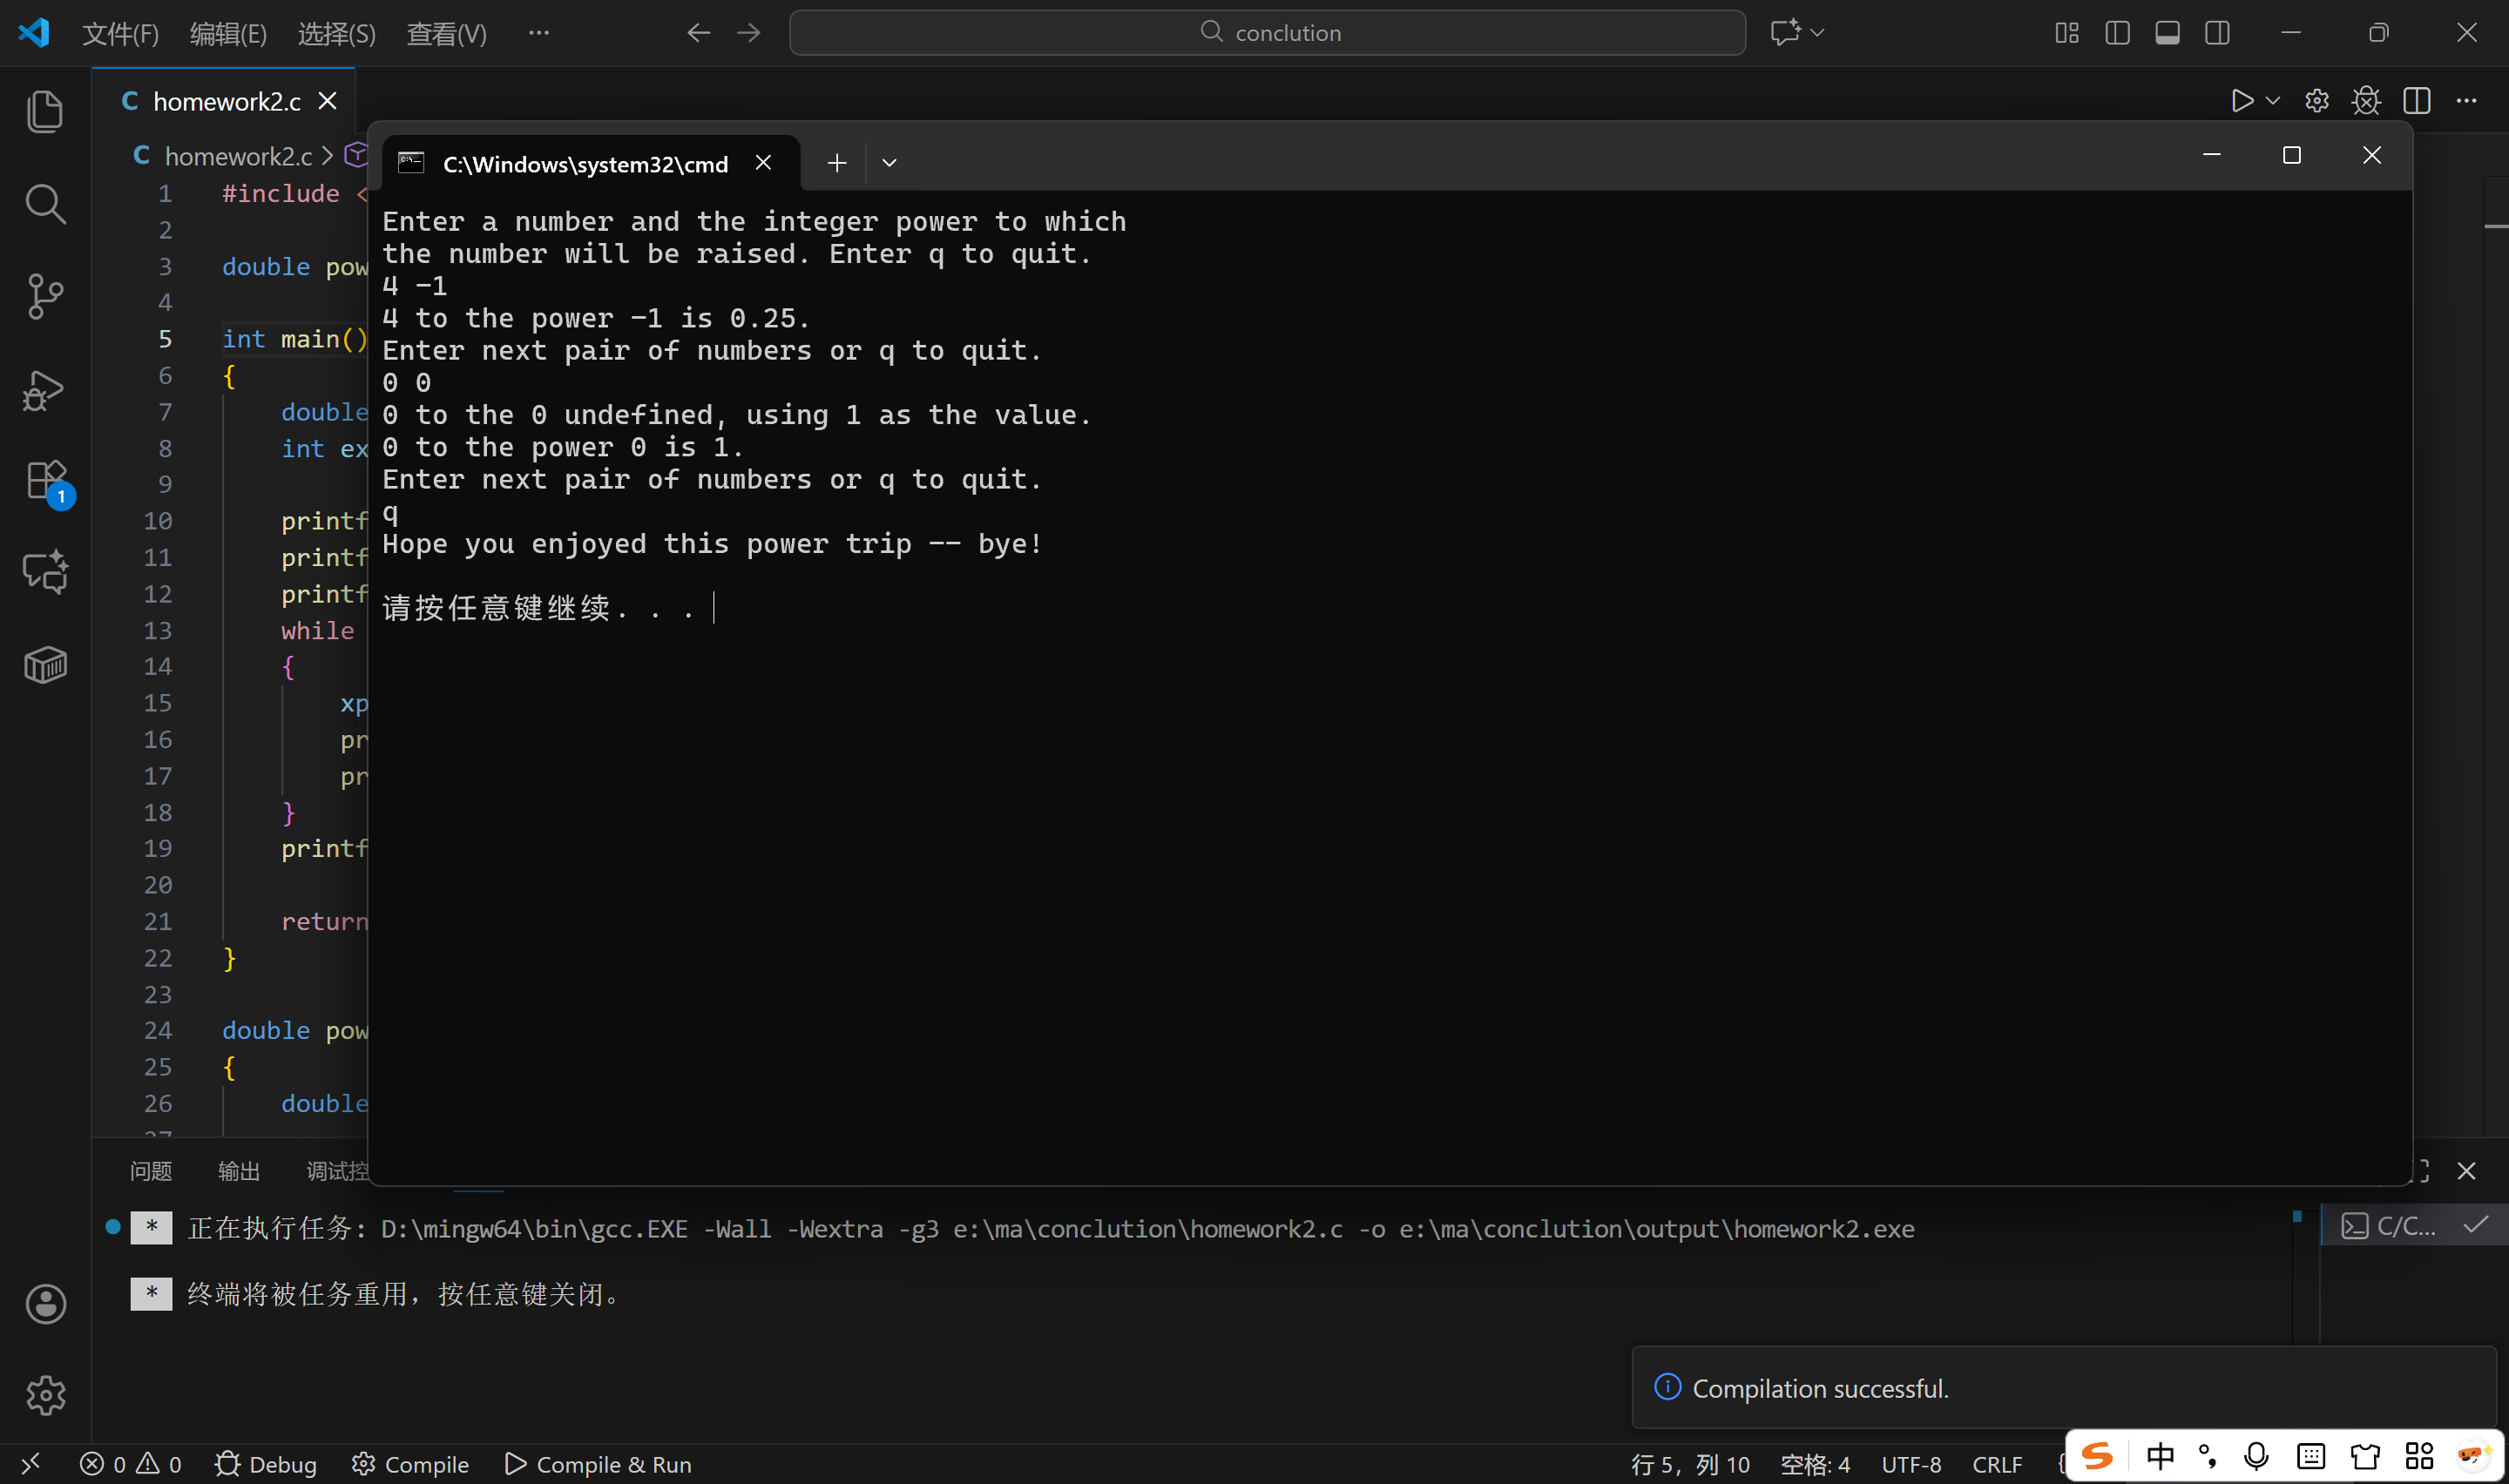Expand the run button dropdown arrow
The image size is (2509, 1484).
tap(2272, 101)
